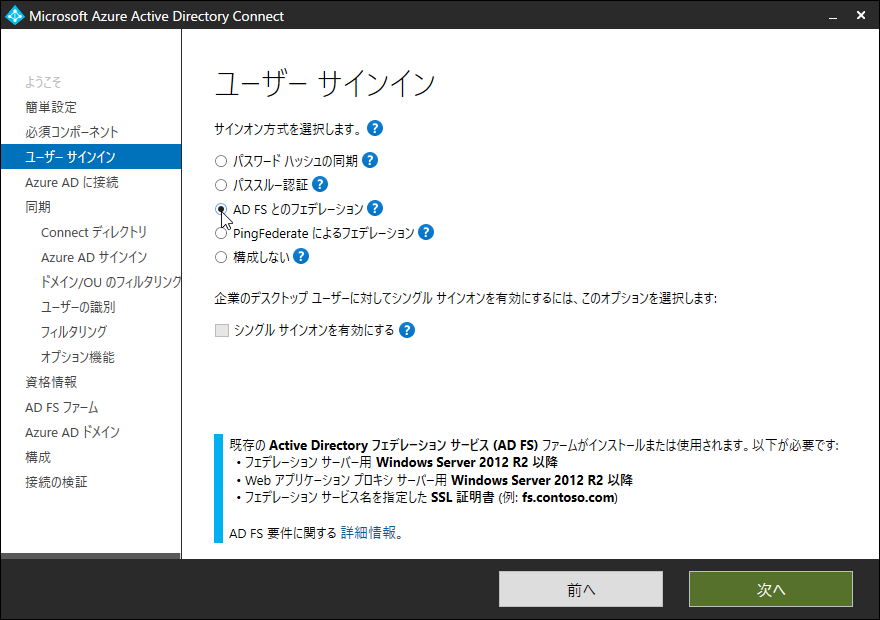Go to AD FS ファーム step
880x620 pixels.
tap(62, 407)
